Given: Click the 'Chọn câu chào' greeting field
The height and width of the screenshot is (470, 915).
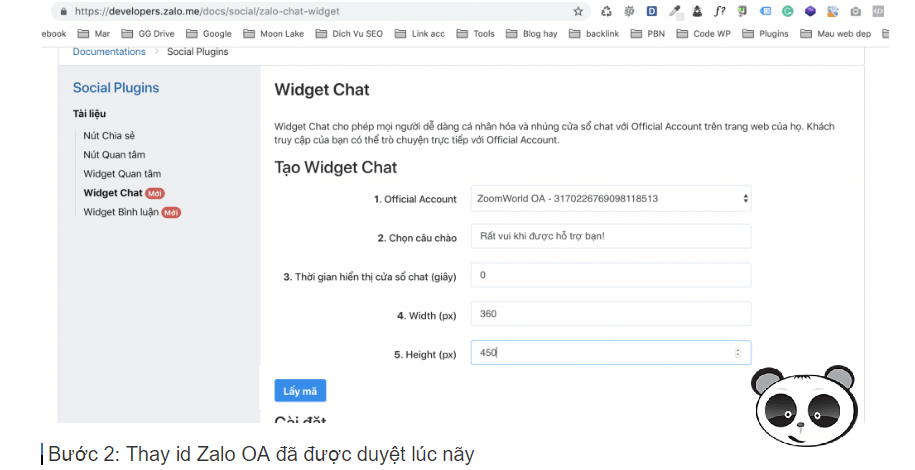Looking at the screenshot, I should tap(610, 237).
